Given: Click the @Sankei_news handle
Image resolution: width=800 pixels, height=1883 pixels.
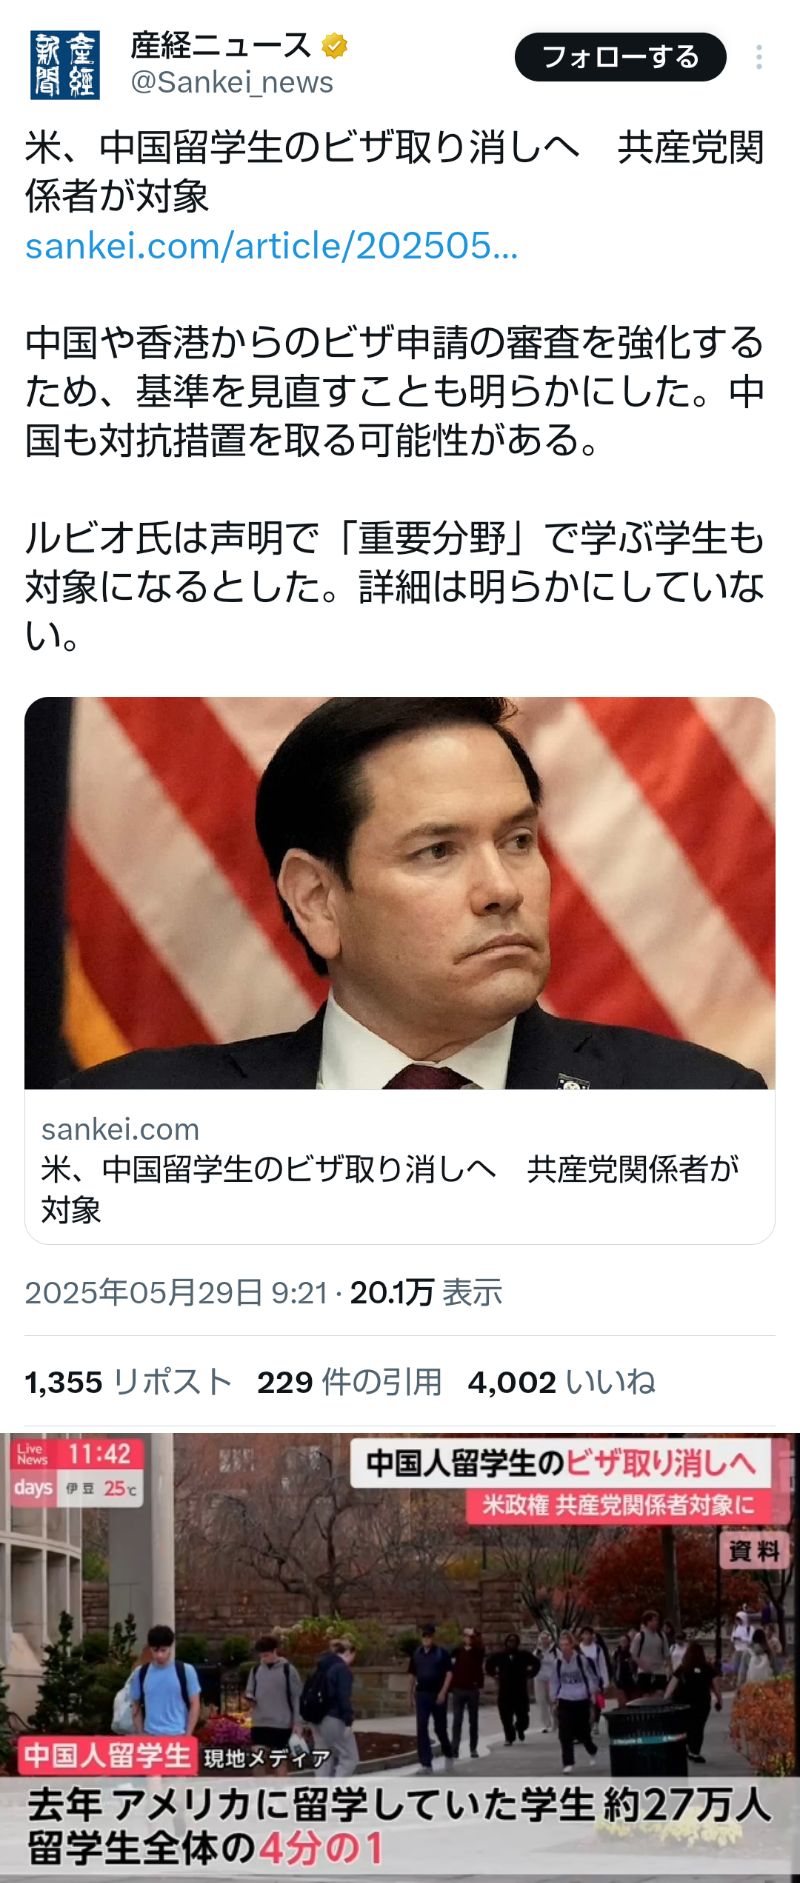Looking at the screenshot, I should [232, 82].
